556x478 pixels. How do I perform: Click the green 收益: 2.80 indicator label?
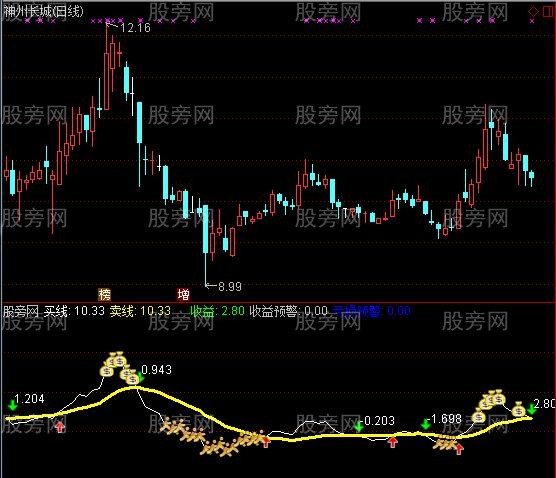point(217,311)
